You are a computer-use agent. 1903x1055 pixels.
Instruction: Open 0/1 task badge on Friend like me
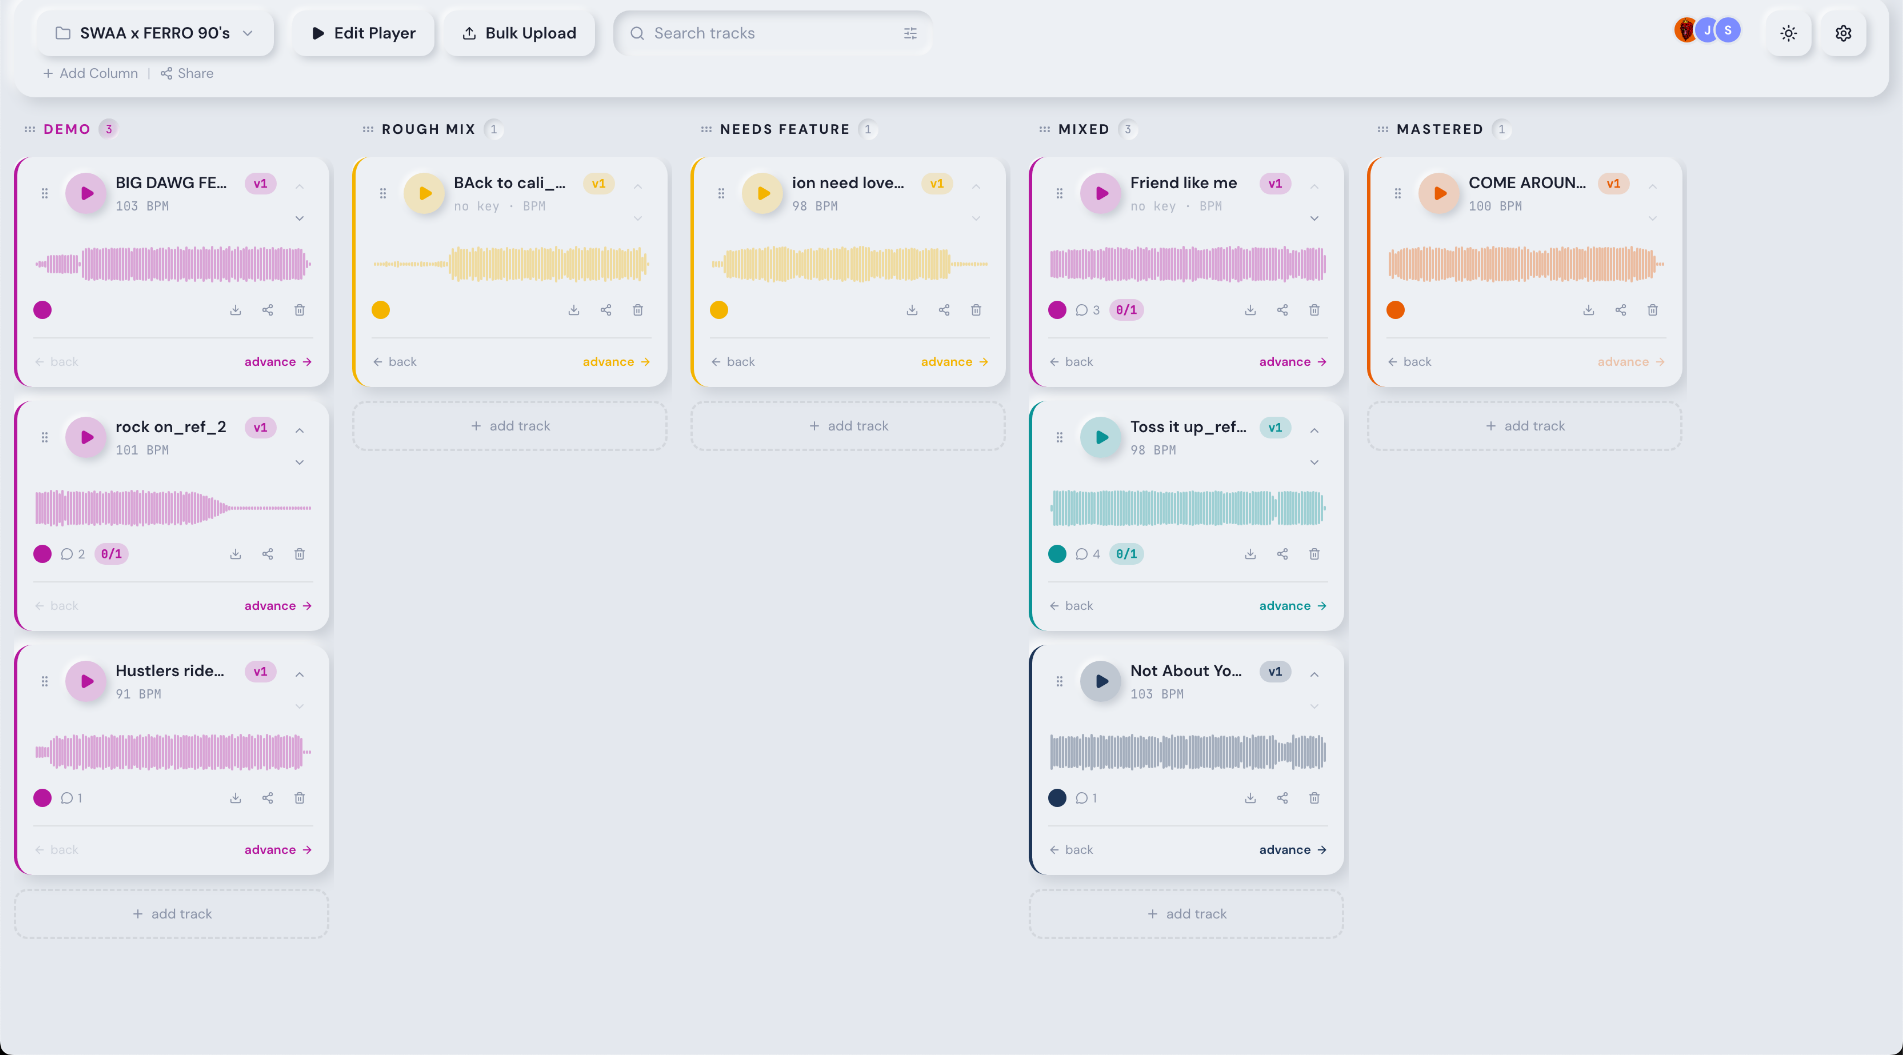tap(1126, 310)
